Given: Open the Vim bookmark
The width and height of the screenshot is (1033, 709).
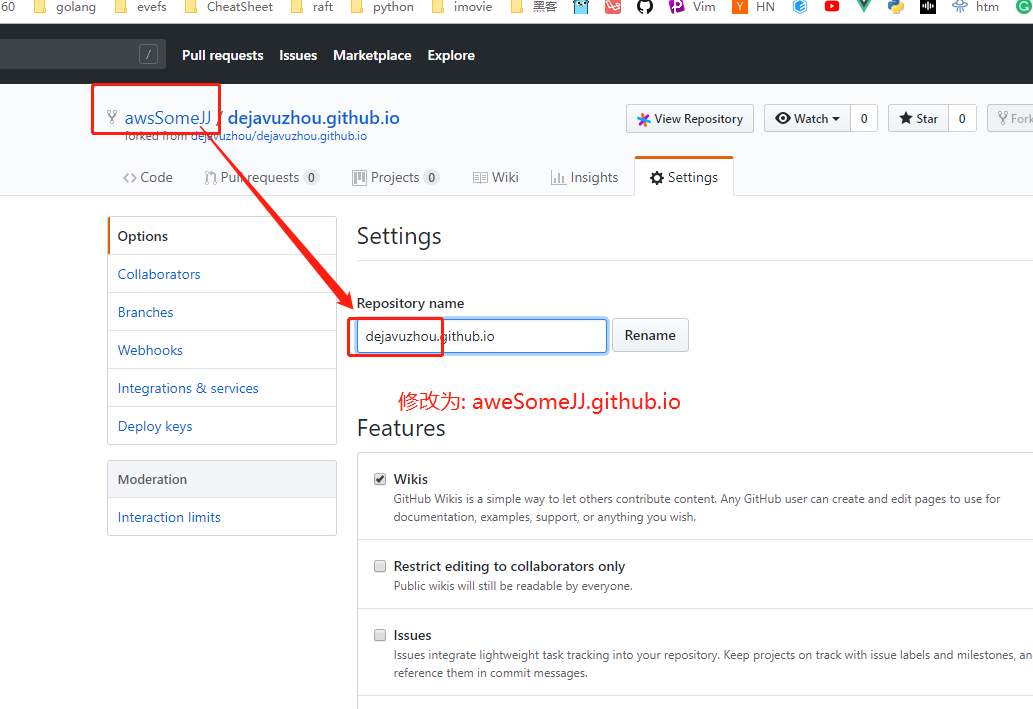Looking at the screenshot, I should point(692,7).
